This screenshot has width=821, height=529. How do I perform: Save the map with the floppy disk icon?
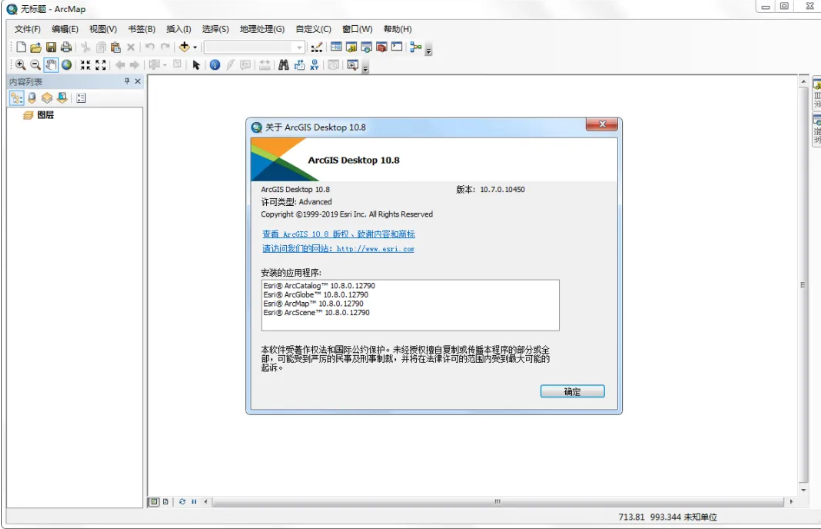tap(51, 47)
